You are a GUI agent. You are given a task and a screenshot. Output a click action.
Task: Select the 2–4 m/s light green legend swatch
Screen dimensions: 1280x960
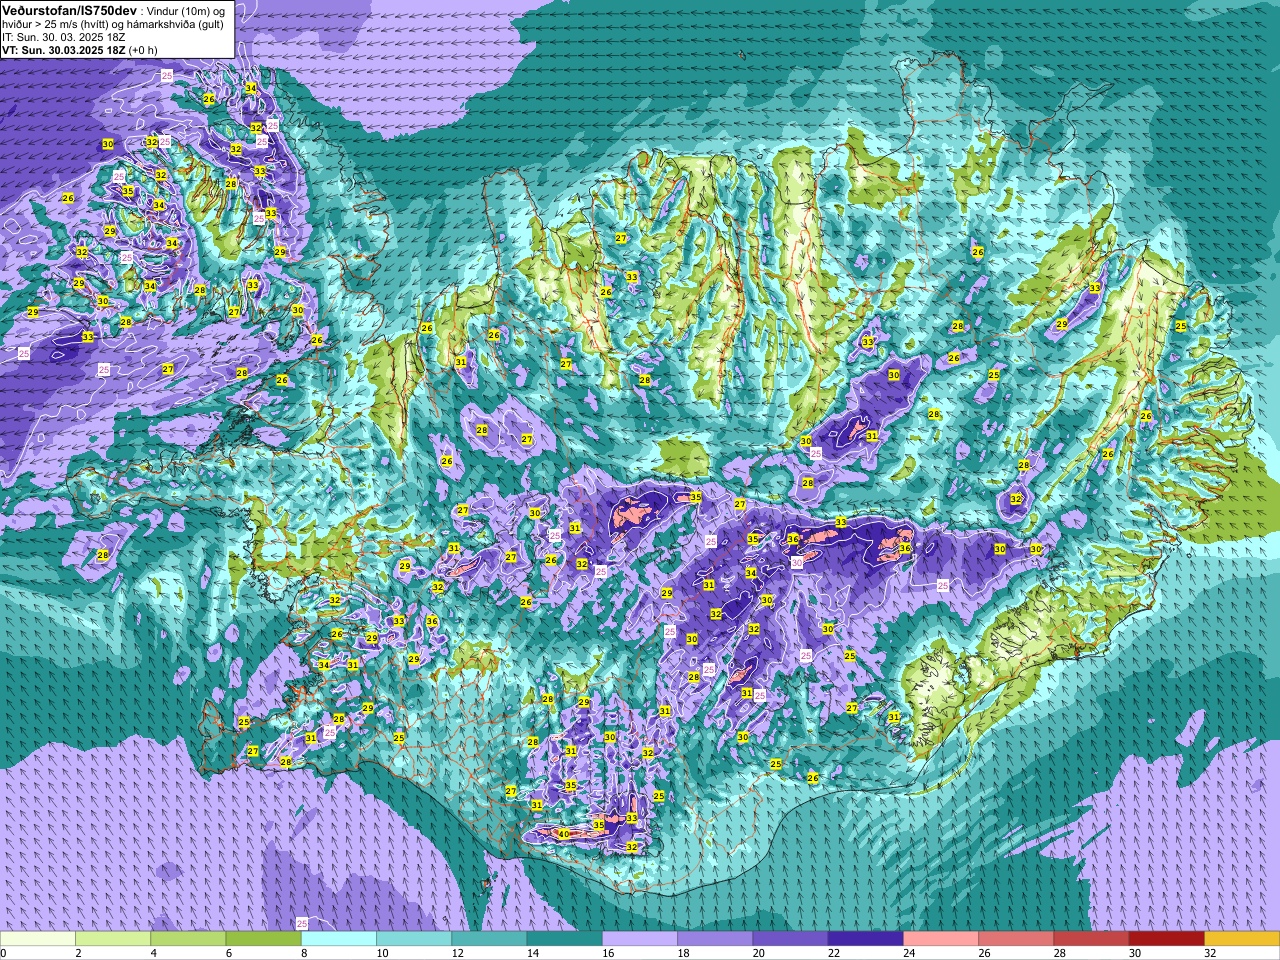[x=113, y=939]
